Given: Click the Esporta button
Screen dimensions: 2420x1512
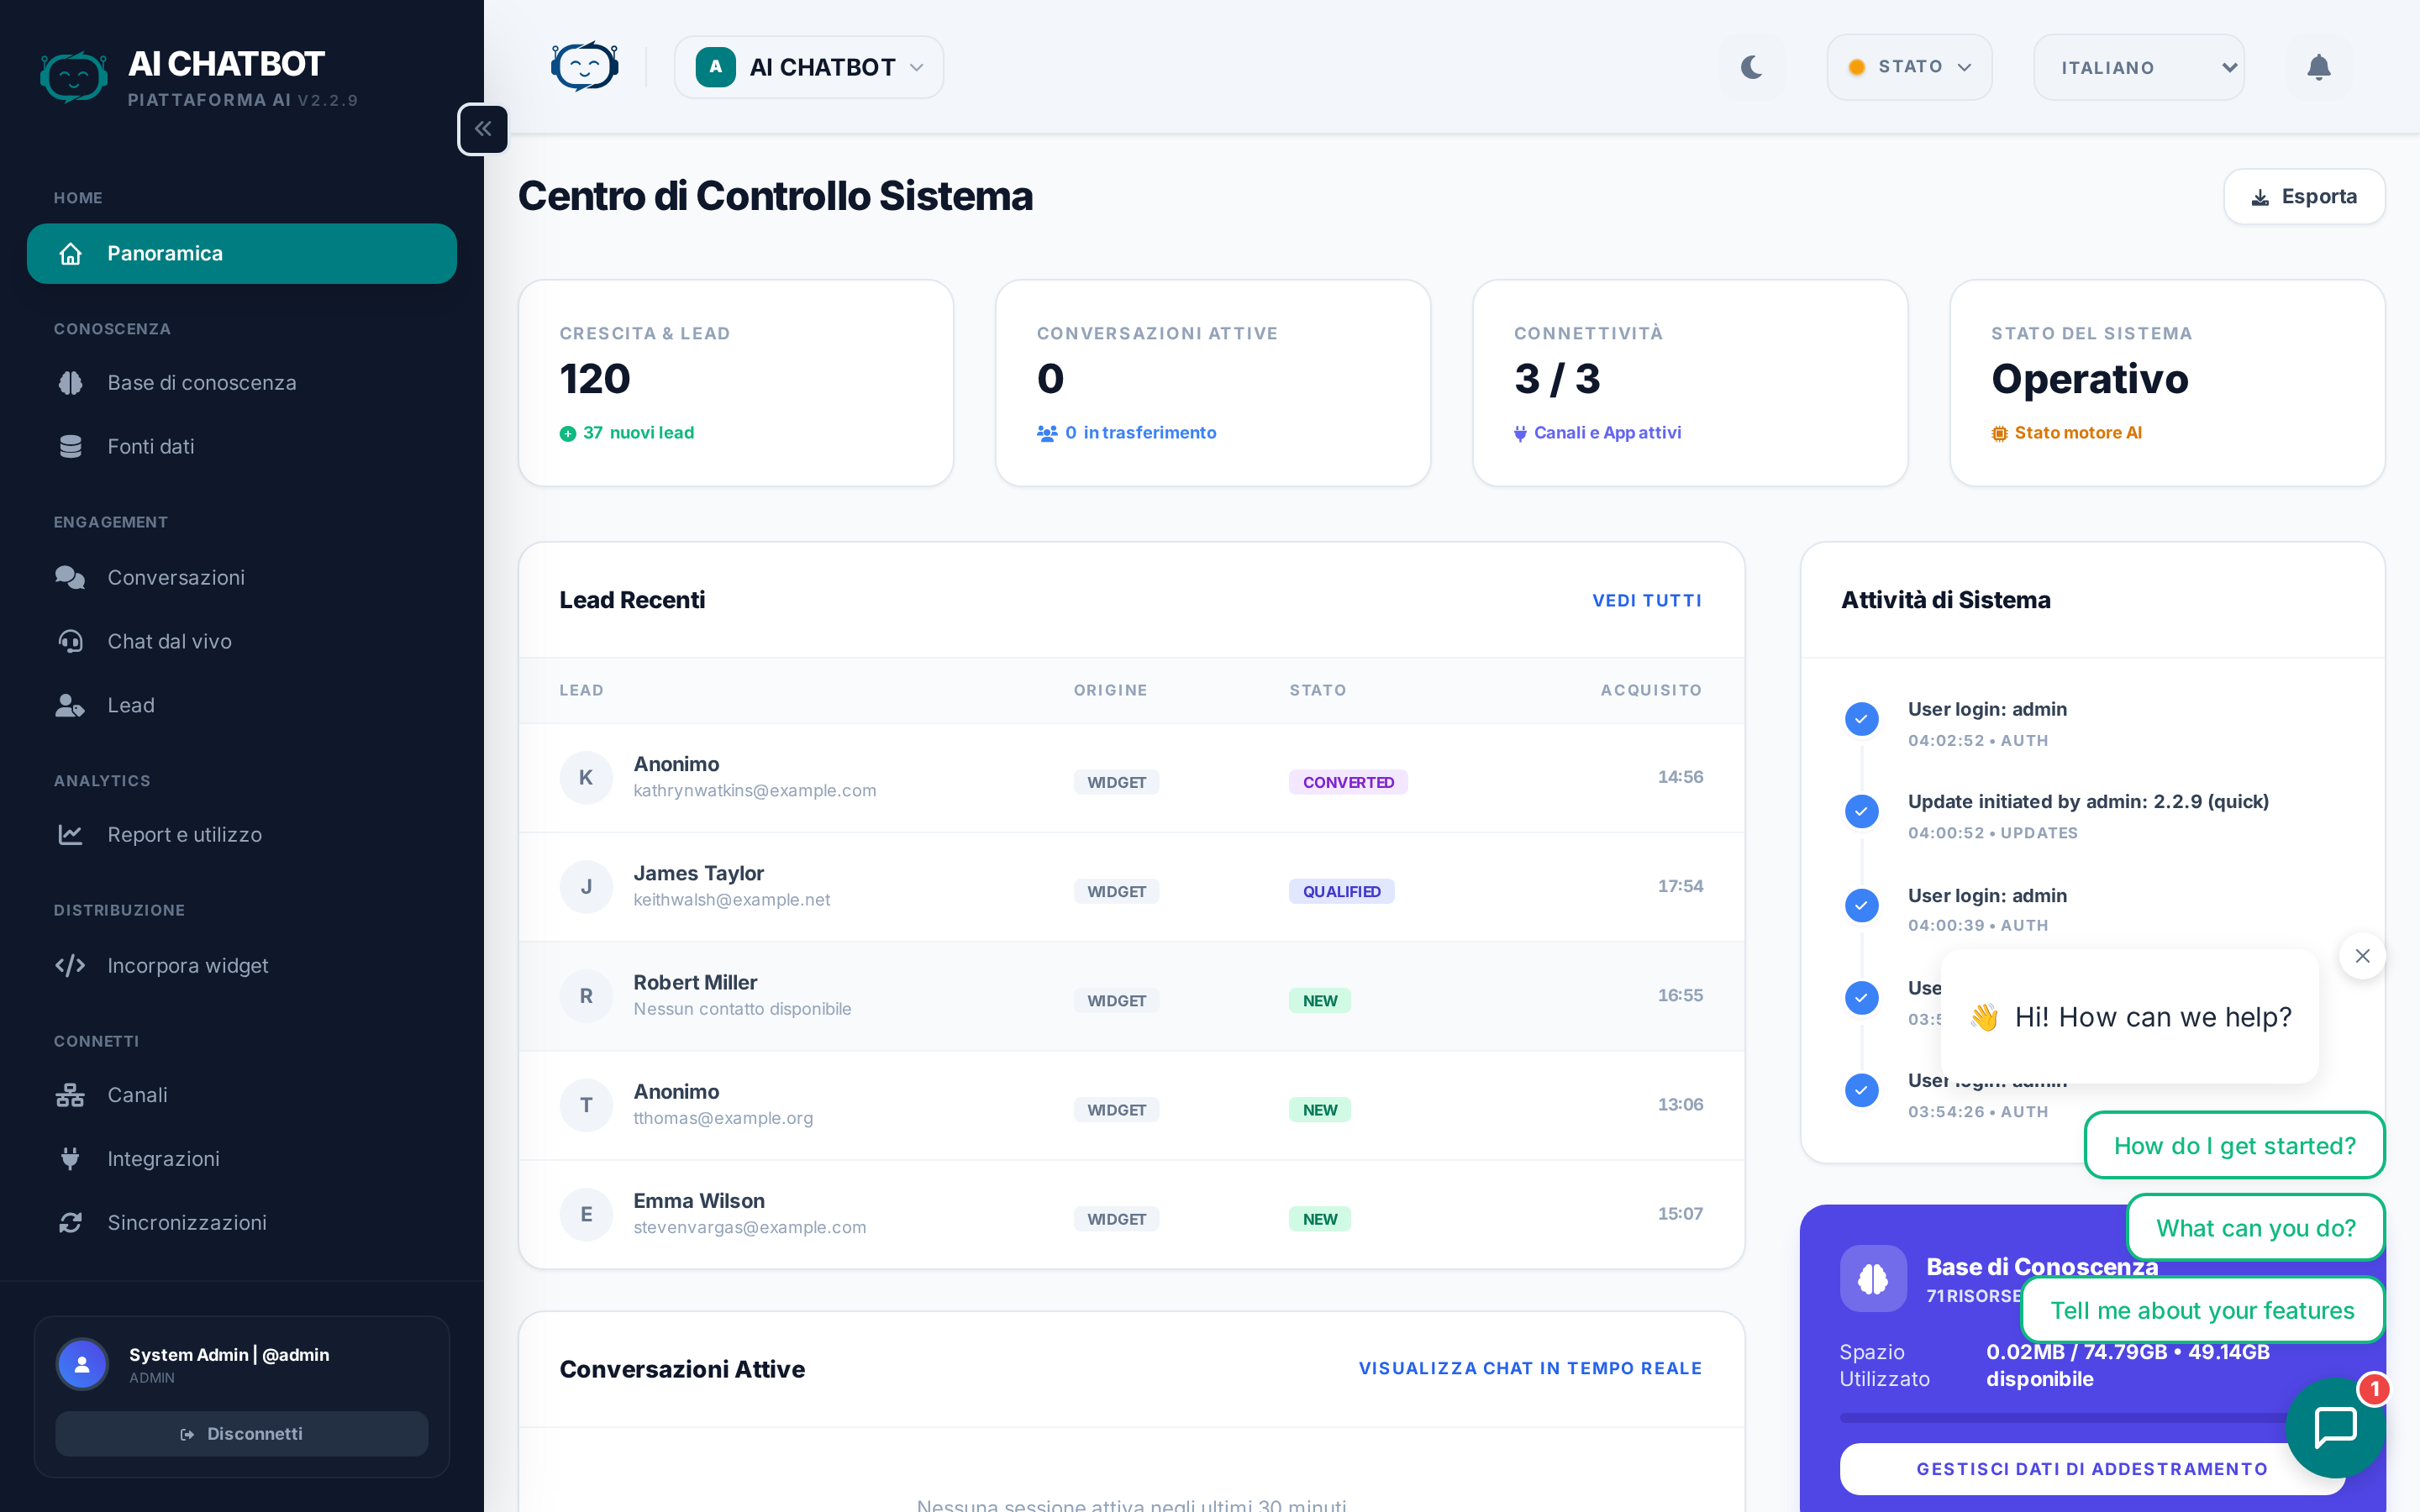Looking at the screenshot, I should 2304,196.
